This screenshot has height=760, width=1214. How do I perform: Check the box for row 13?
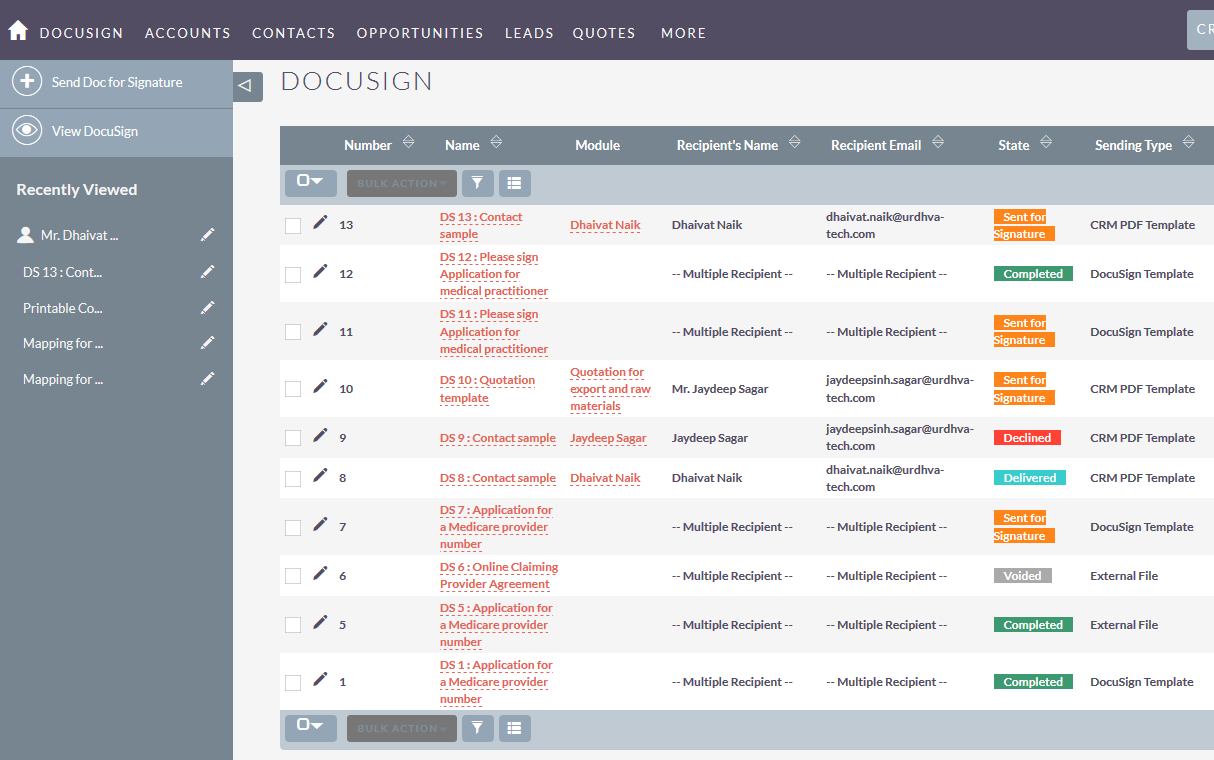(x=293, y=226)
